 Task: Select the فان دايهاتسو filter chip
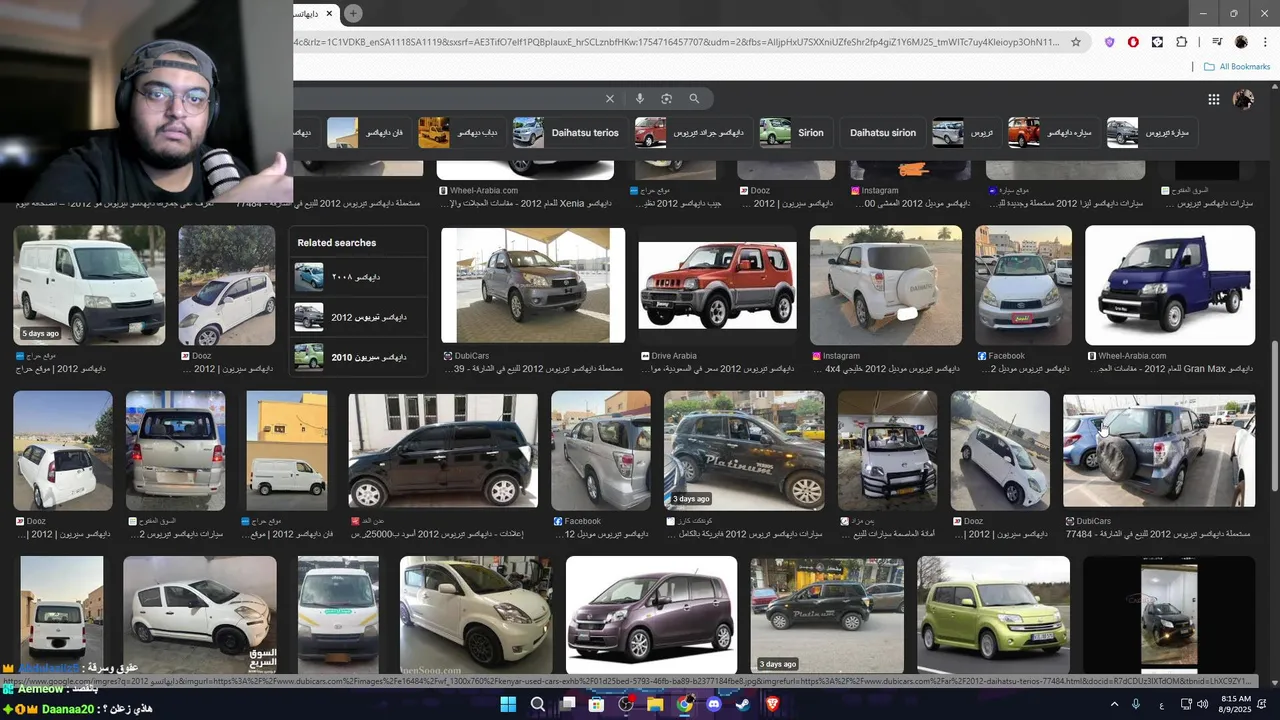[x=369, y=133]
